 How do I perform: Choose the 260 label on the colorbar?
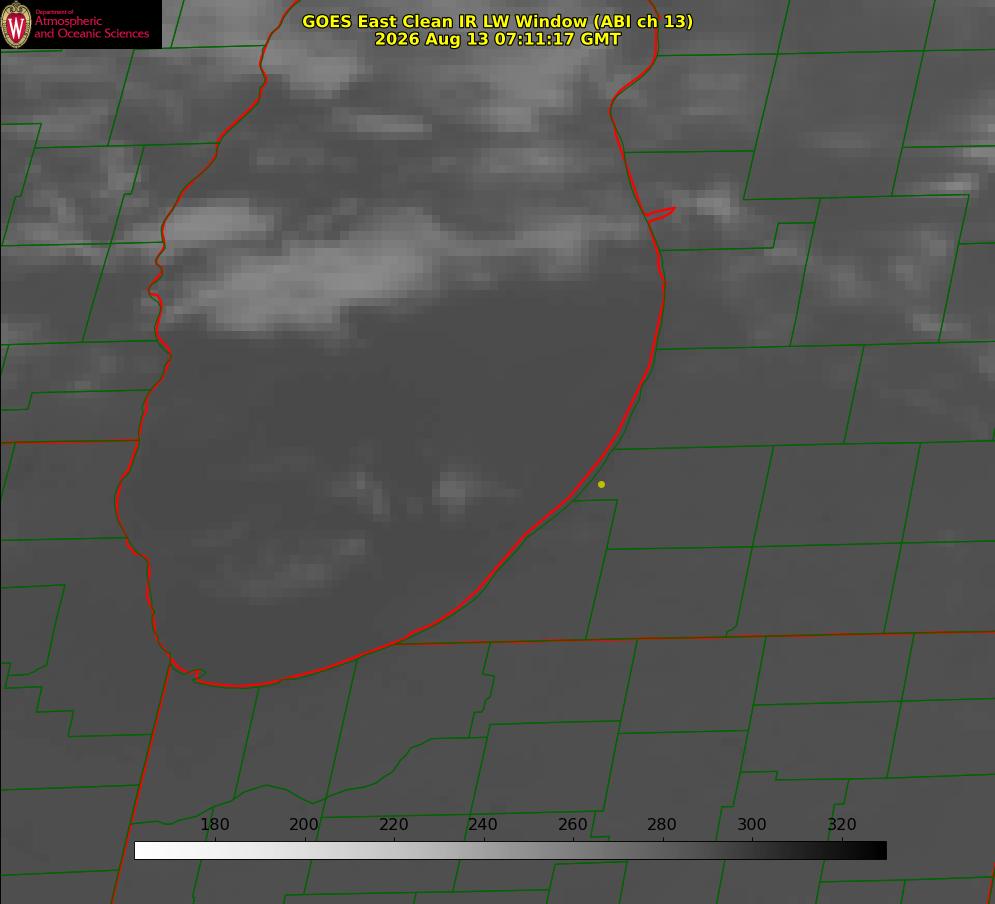(572, 824)
